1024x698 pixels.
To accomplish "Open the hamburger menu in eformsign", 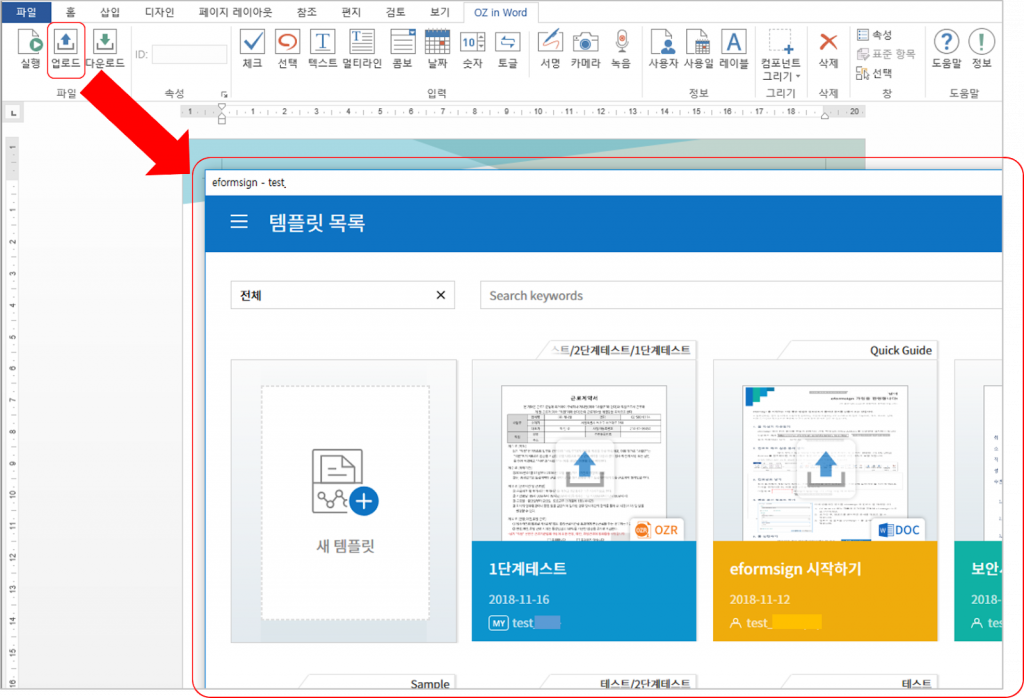I will click(x=239, y=222).
